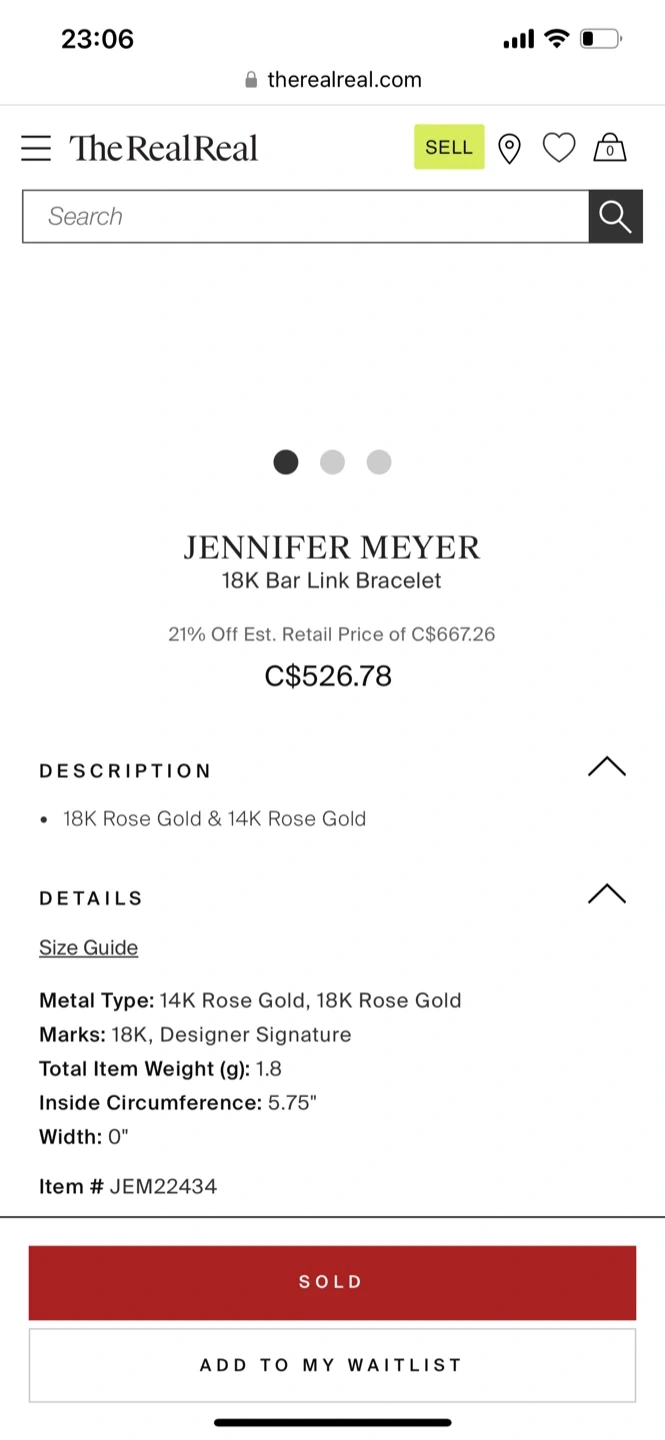665x1440 pixels.
Task: Collapse the Details section chevron
Action: pos(606,894)
